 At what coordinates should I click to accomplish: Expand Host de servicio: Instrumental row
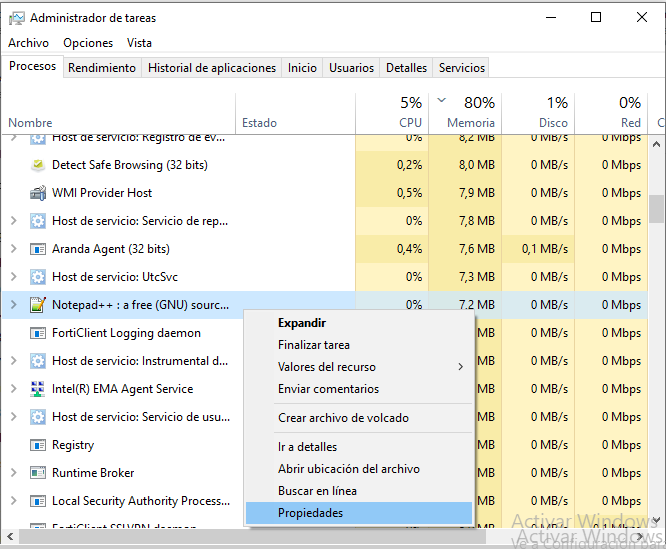point(14,361)
